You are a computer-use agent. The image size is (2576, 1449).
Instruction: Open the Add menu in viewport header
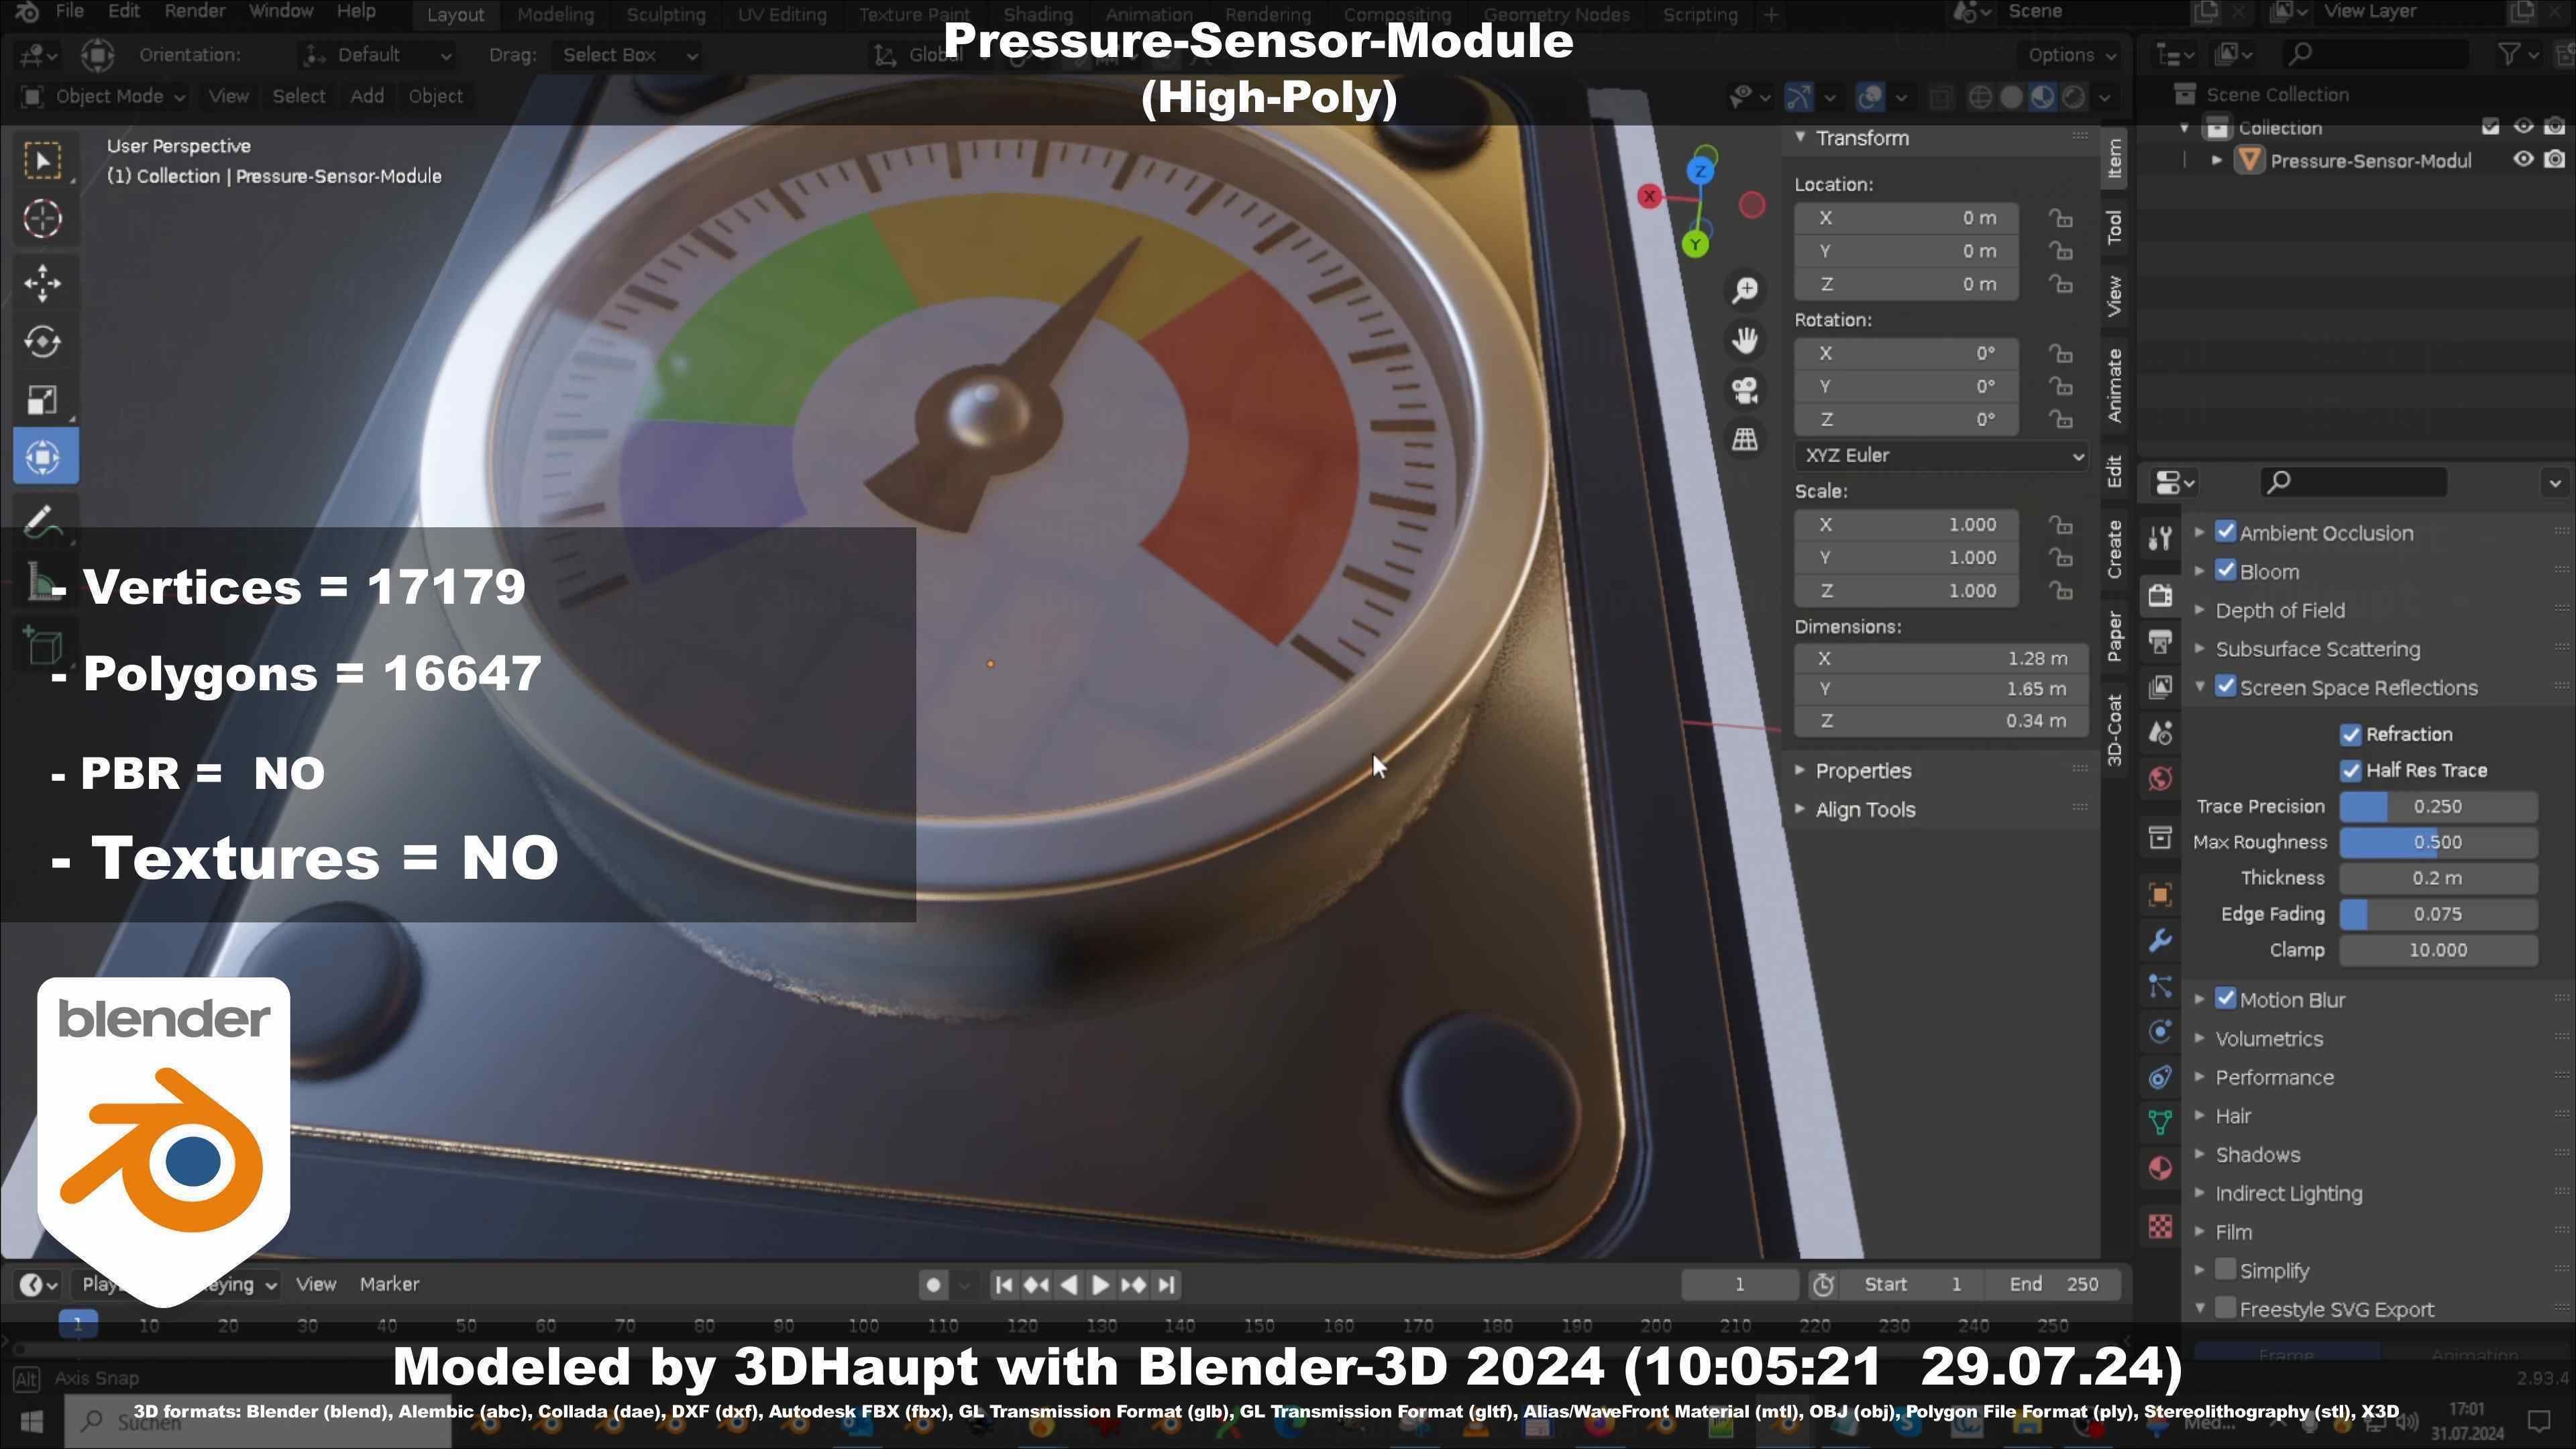tap(366, 96)
